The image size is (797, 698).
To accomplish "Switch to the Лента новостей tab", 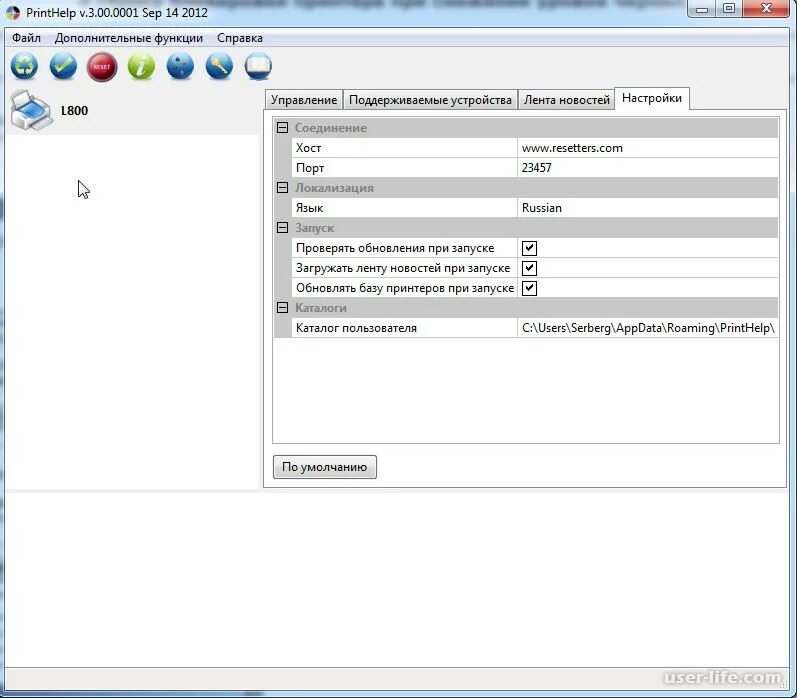I will point(567,100).
